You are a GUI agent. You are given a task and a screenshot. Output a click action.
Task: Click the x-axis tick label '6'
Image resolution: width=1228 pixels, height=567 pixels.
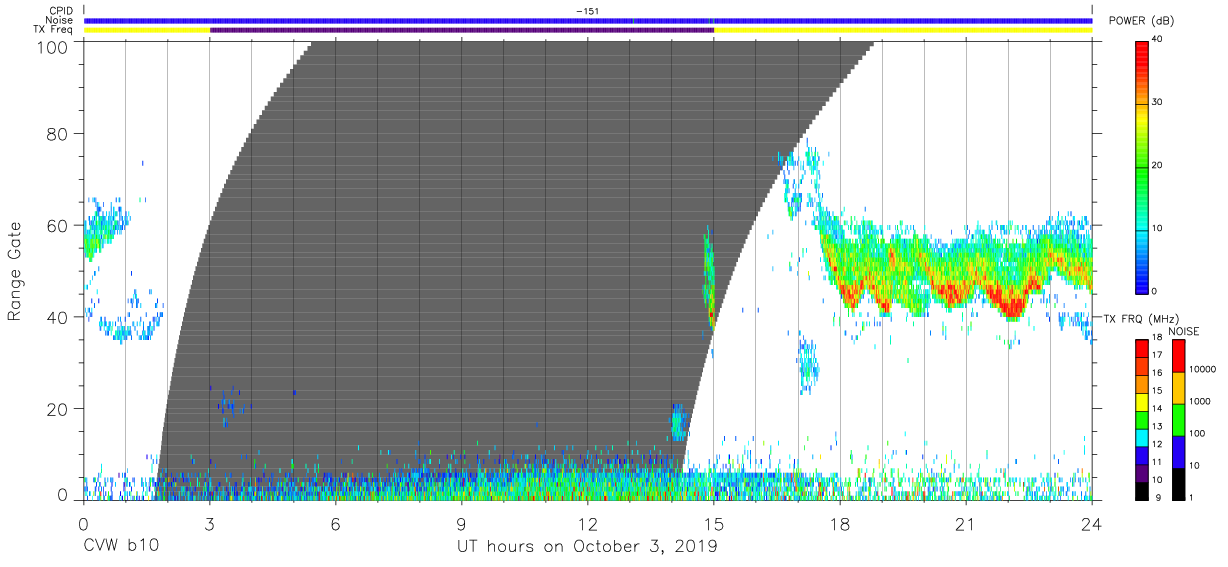[335, 524]
